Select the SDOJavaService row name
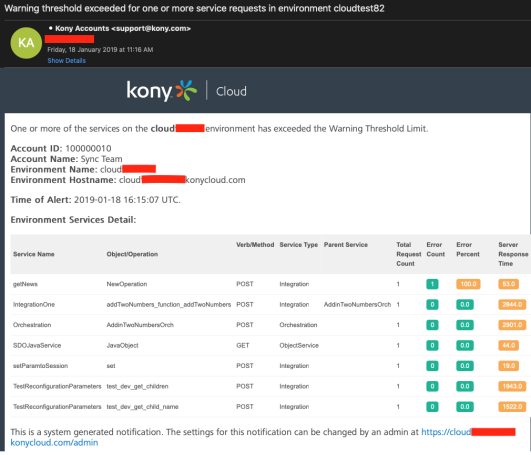Viewport: 531px width, 455px height. pos(37,345)
